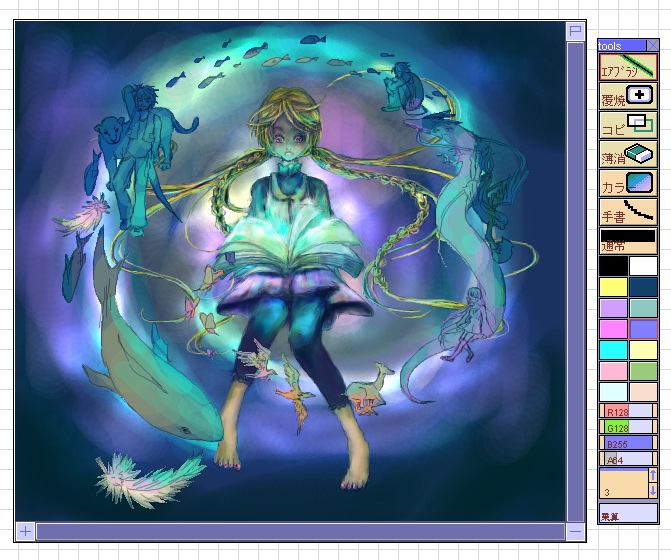Select the copy (コピ) selection tool
671x560 pixels.
tap(628, 125)
